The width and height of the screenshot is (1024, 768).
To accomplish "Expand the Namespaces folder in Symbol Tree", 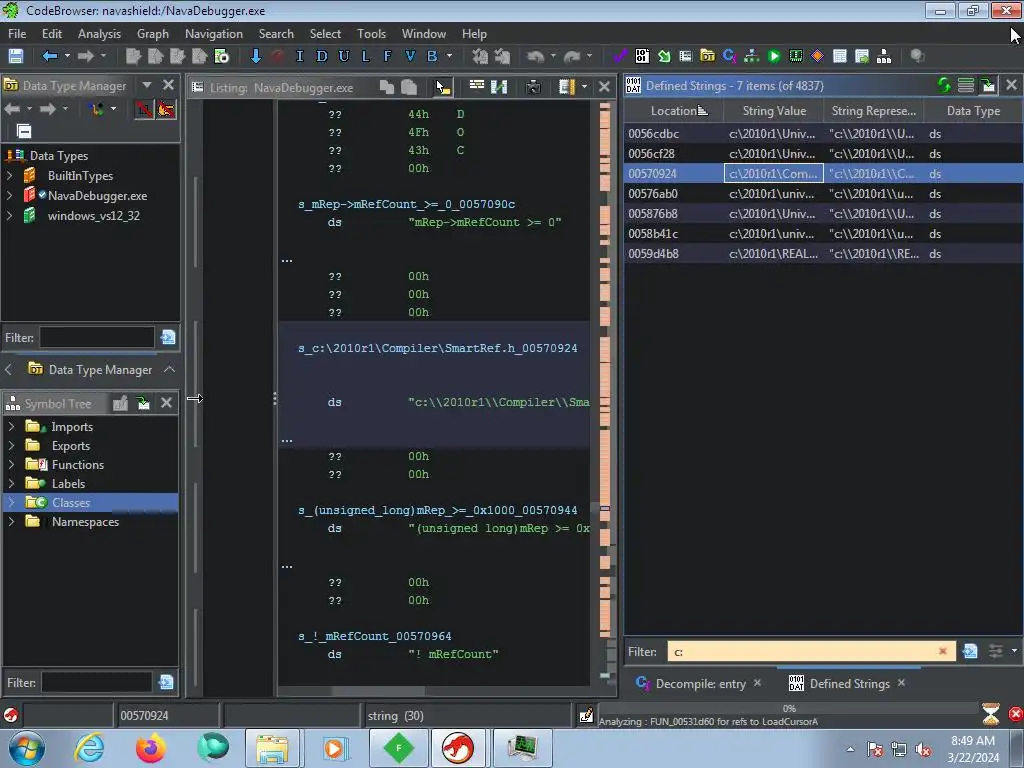I will [11, 521].
